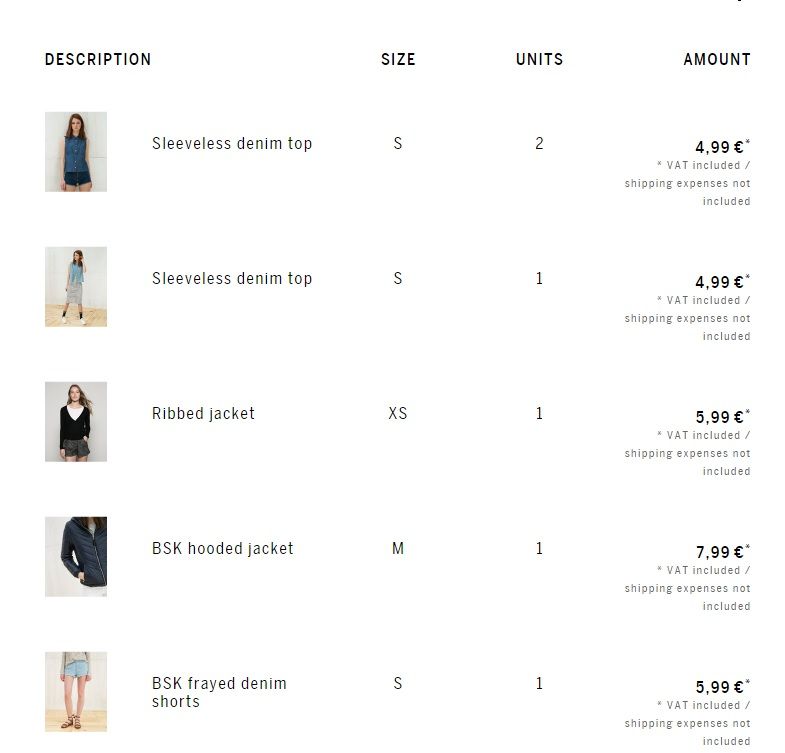Open the first Sleeveless denim top thumbnail
Image resolution: width=785 pixels, height=753 pixels.
pyautogui.click(x=76, y=152)
